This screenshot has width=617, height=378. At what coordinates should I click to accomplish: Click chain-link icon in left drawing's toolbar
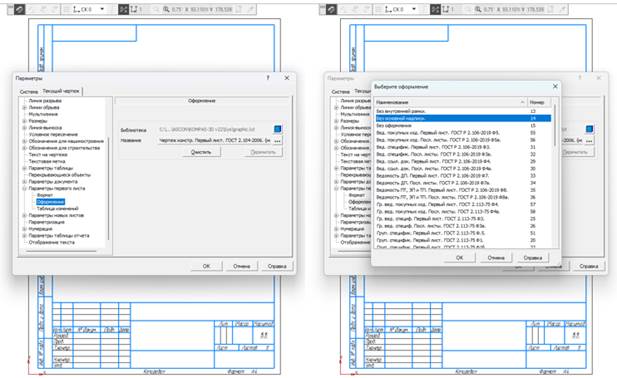click(x=20, y=9)
